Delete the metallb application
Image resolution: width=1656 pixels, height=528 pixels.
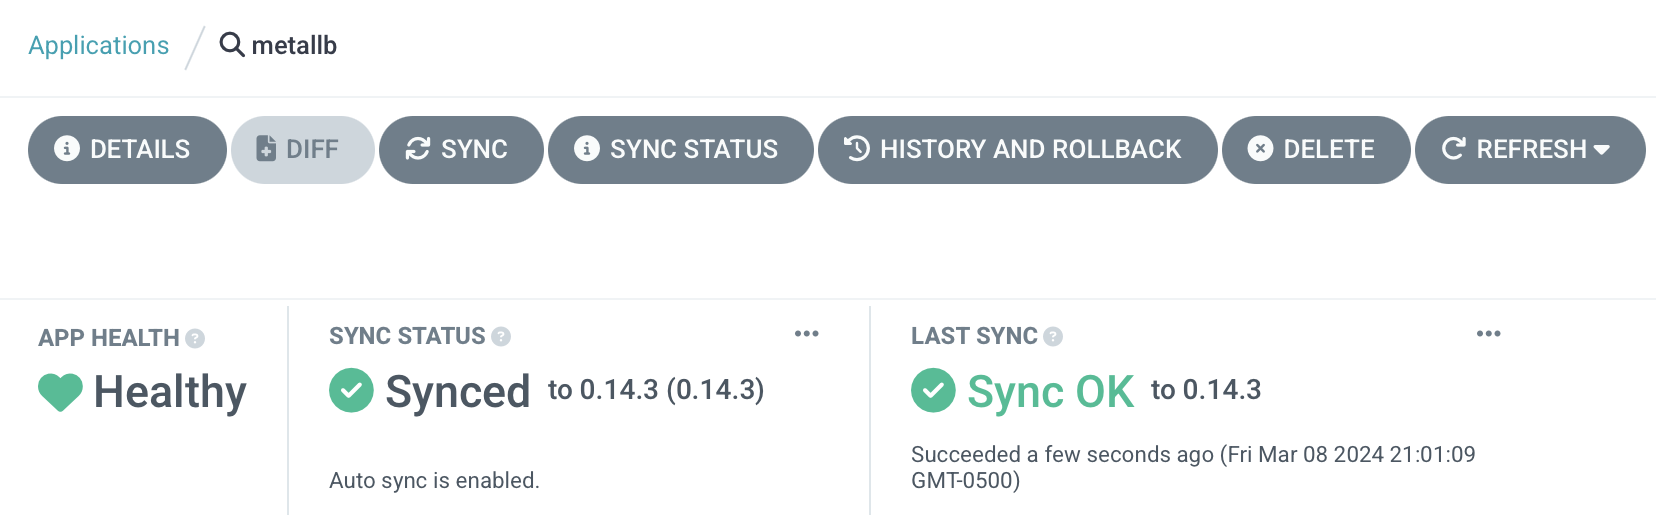tap(1316, 150)
